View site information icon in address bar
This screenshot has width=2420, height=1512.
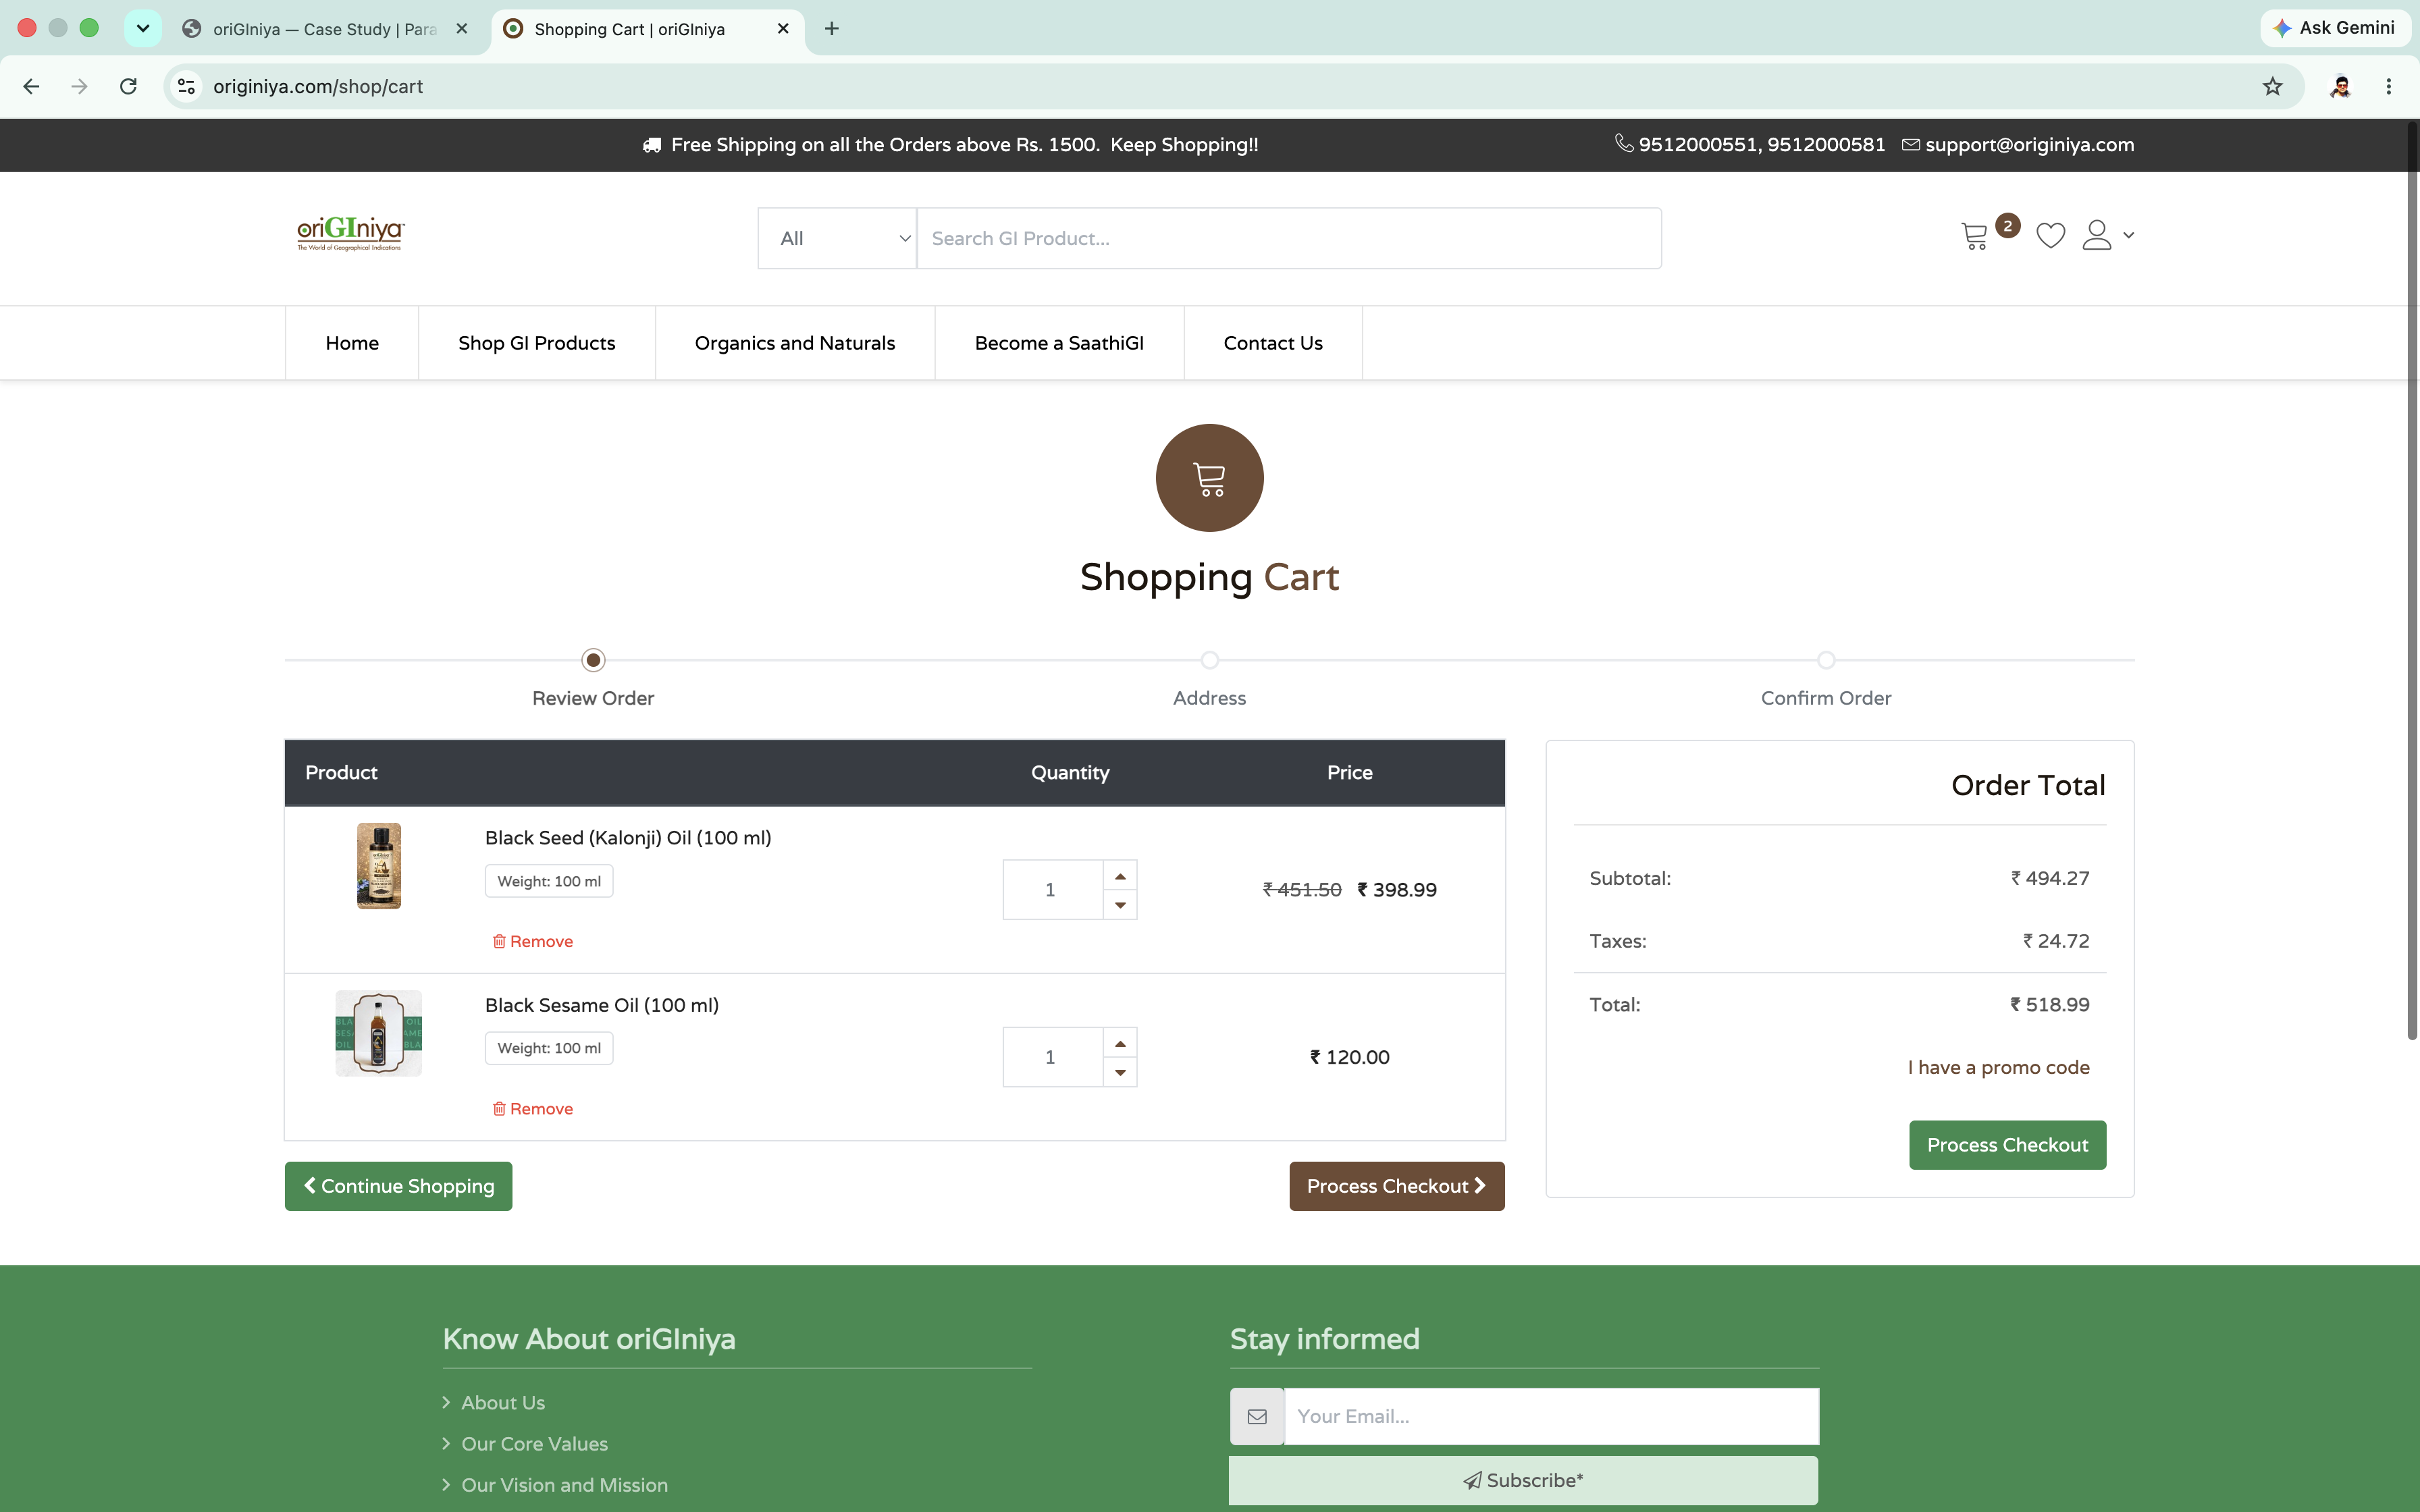tap(186, 86)
